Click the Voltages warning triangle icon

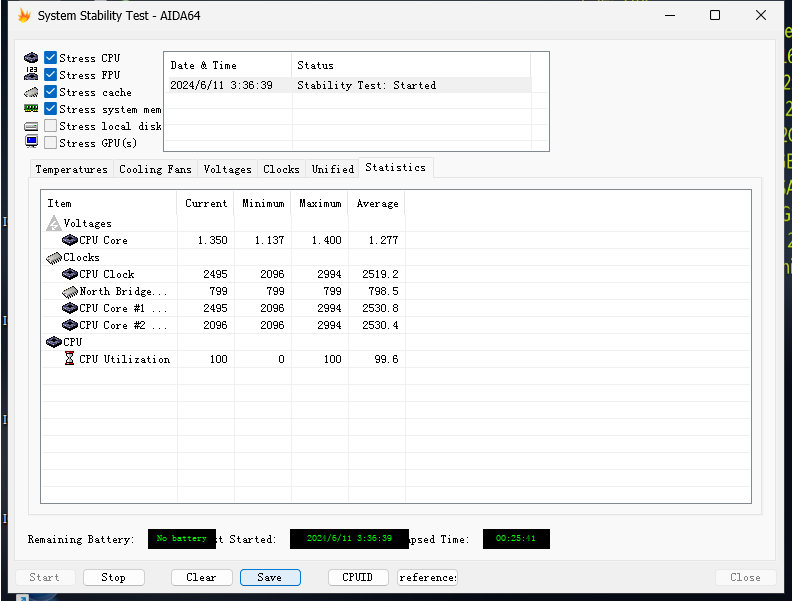coord(54,223)
